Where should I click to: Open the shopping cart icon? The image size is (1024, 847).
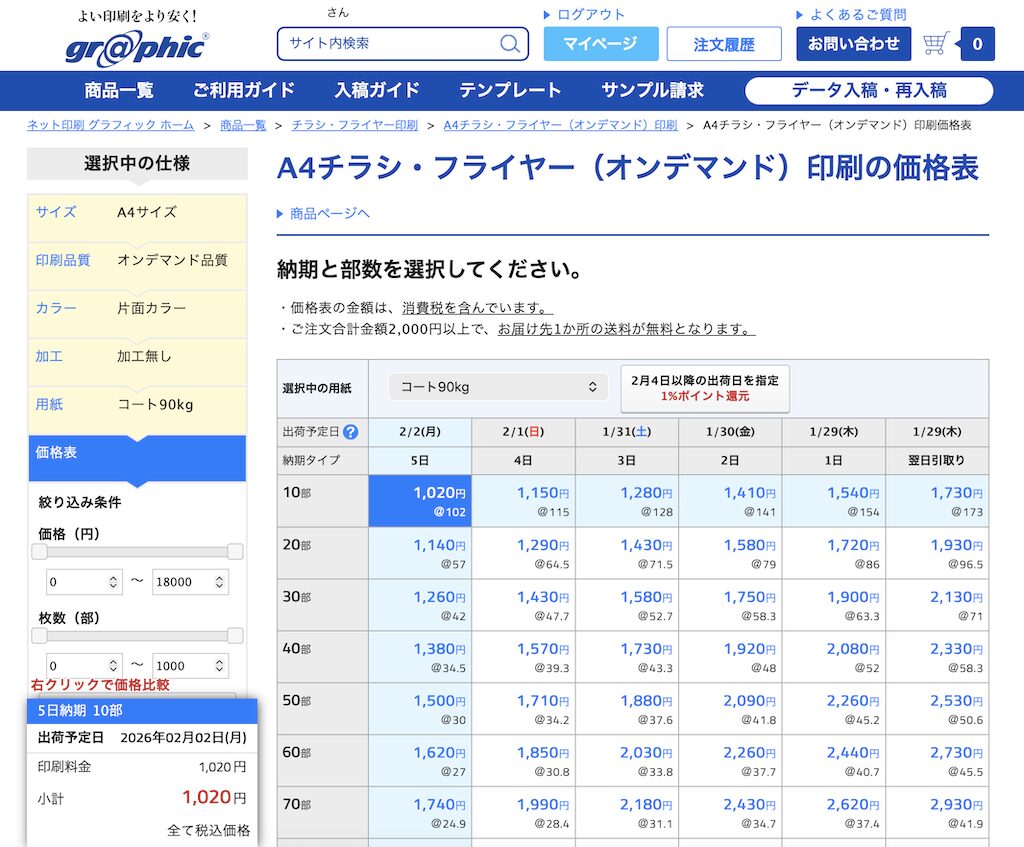click(936, 44)
